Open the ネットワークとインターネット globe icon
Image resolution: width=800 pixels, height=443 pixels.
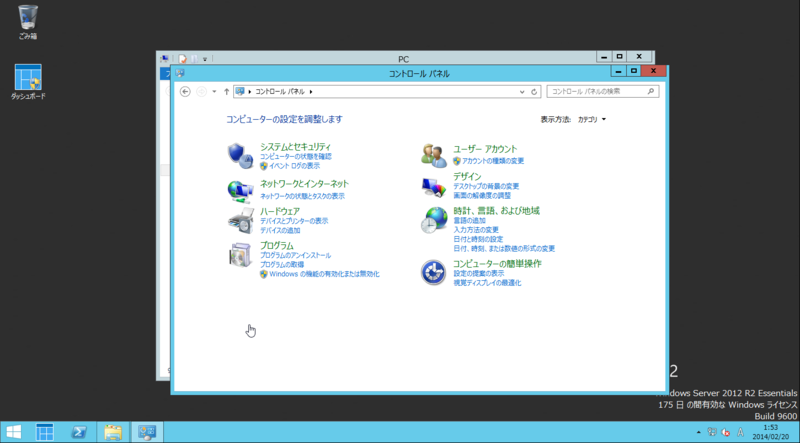[240, 191]
